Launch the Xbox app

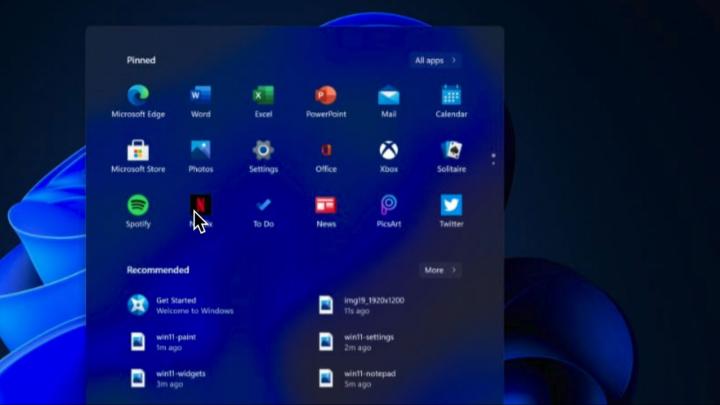[388, 157]
